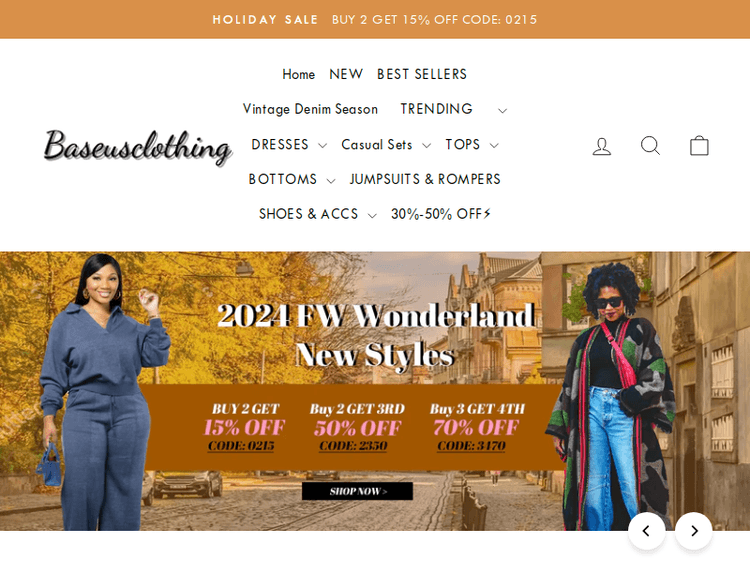Screen dimensions: 750x563
Task: Expand the TOPS dropdown chevron
Action: click(494, 145)
